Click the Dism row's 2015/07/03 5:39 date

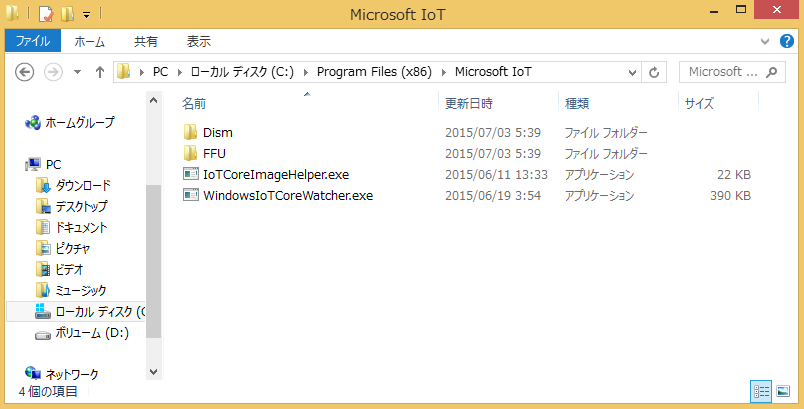[x=493, y=133]
